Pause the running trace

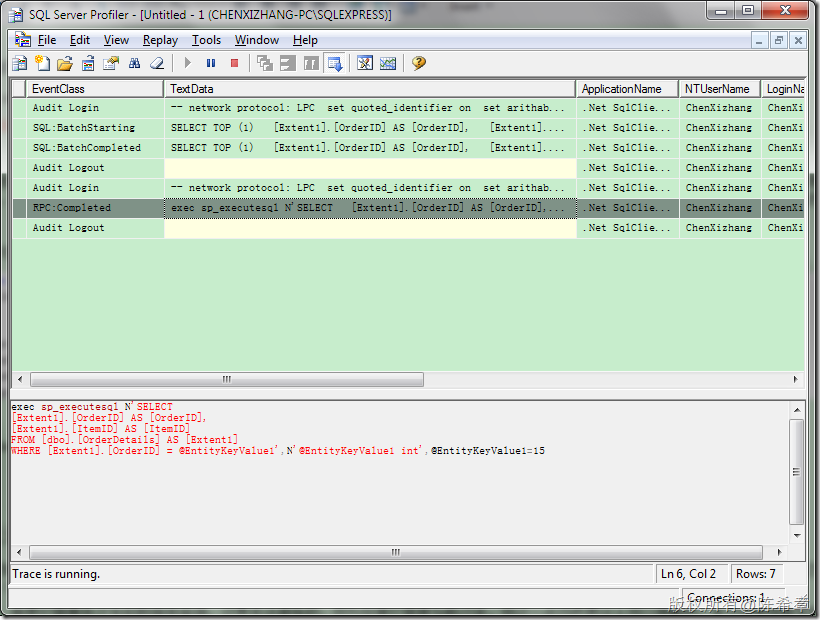(x=211, y=63)
